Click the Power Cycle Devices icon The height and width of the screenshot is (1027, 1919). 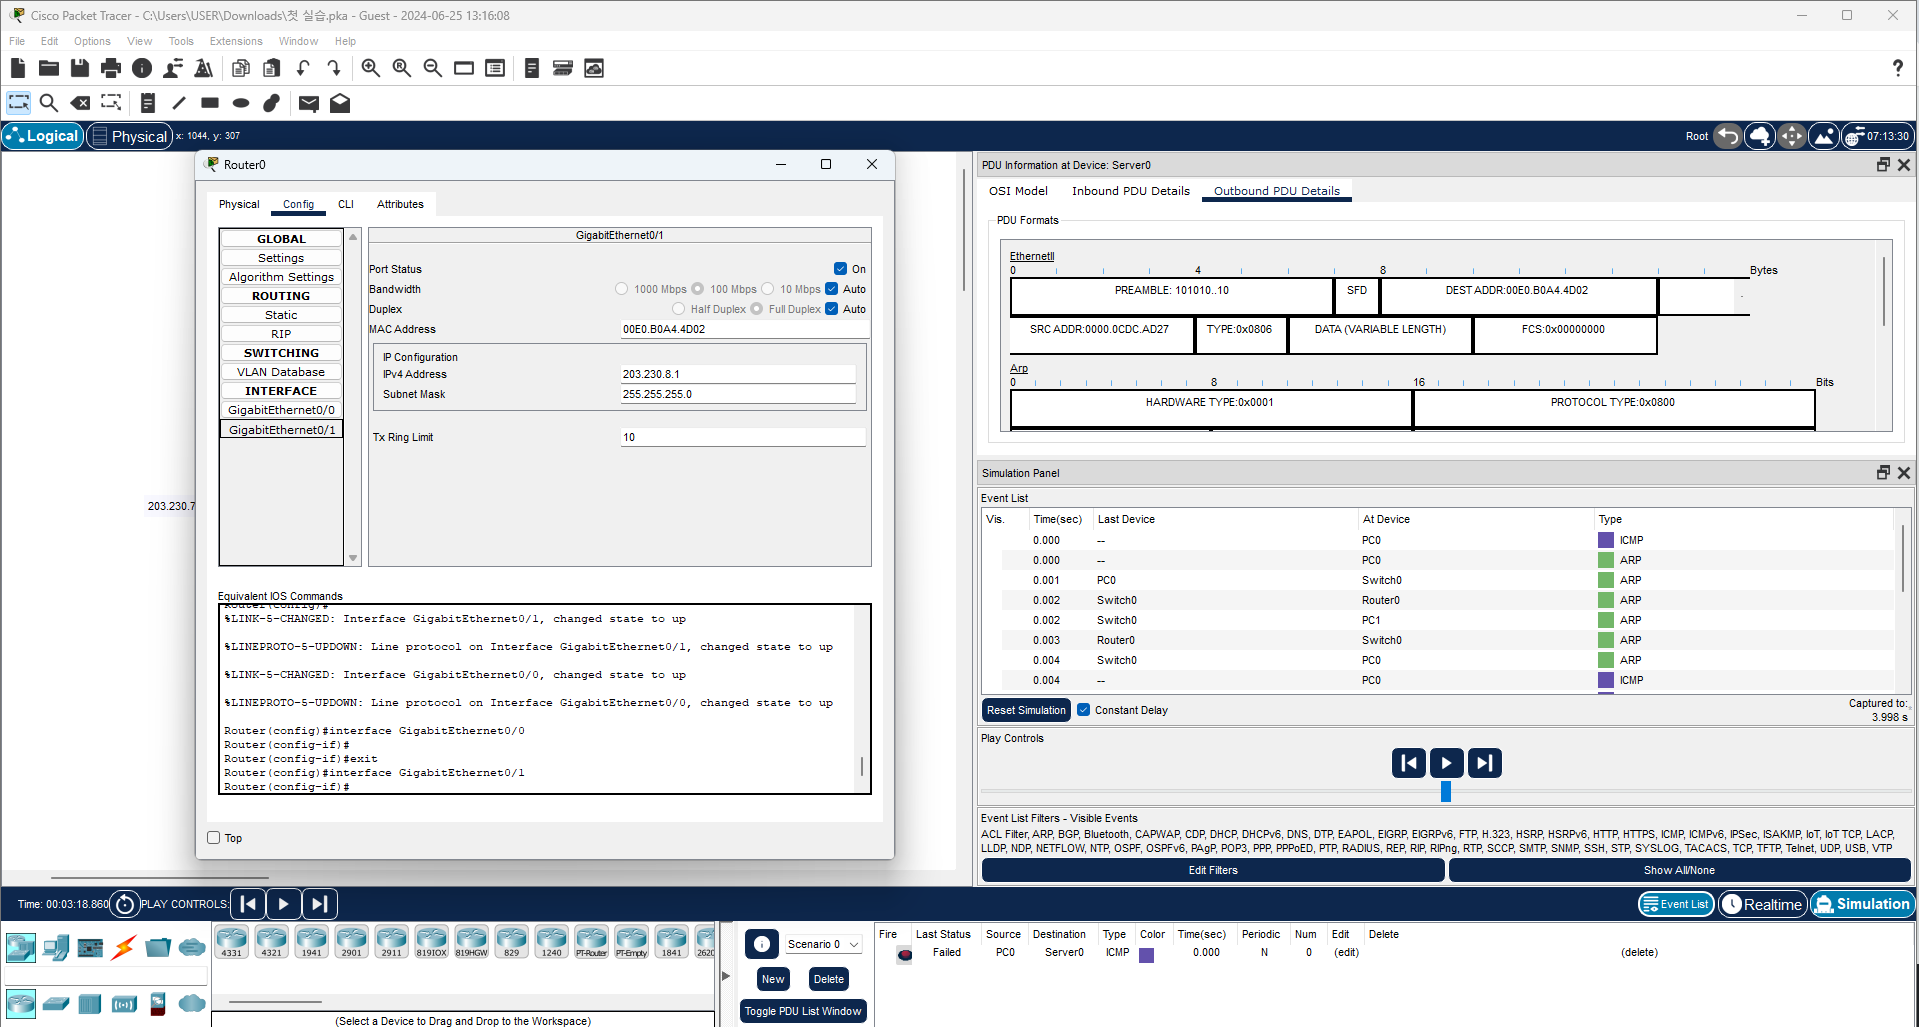click(125, 904)
